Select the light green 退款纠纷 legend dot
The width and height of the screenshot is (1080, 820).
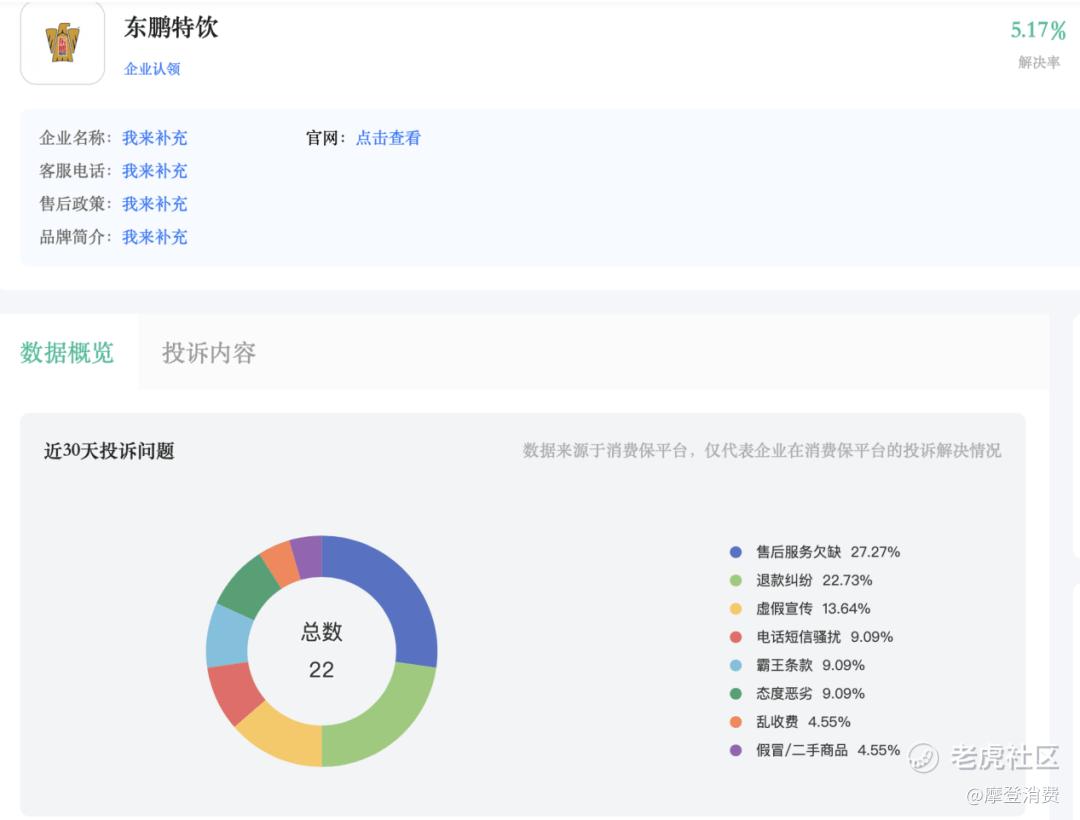click(736, 580)
